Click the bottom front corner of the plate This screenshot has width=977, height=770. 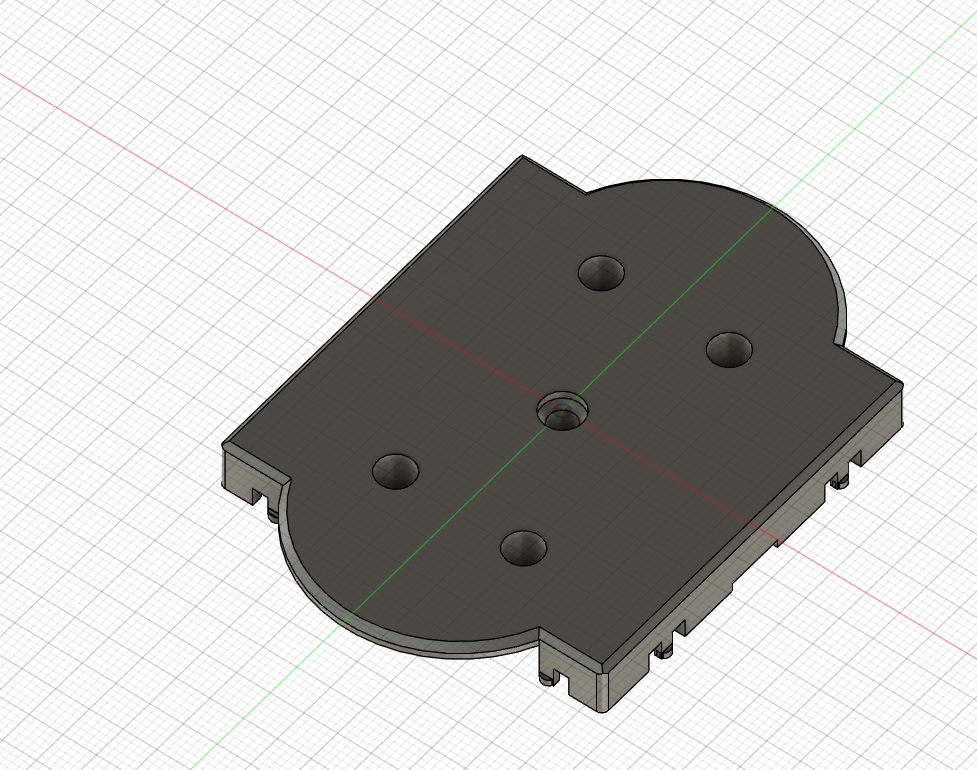pyautogui.click(x=603, y=709)
